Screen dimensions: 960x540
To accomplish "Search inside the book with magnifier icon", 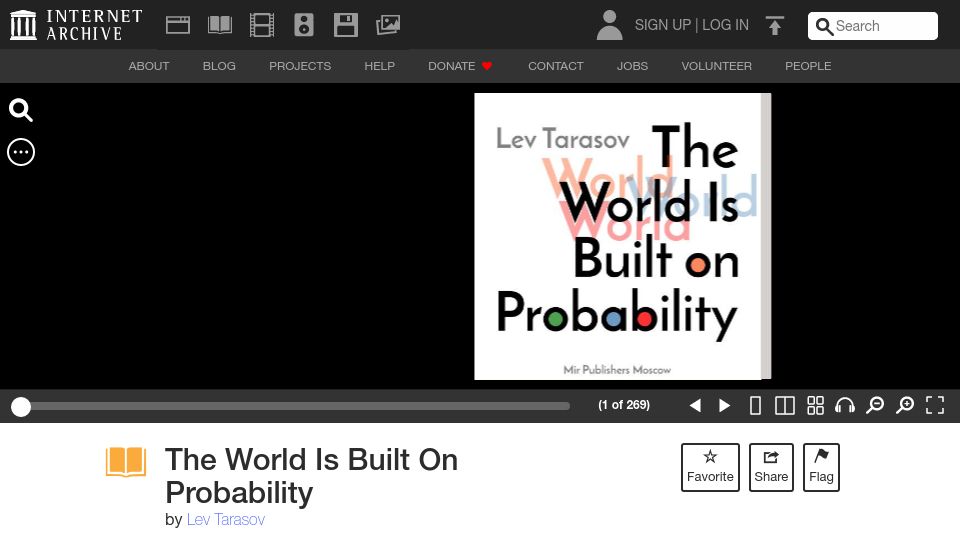I will [x=21, y=110].
